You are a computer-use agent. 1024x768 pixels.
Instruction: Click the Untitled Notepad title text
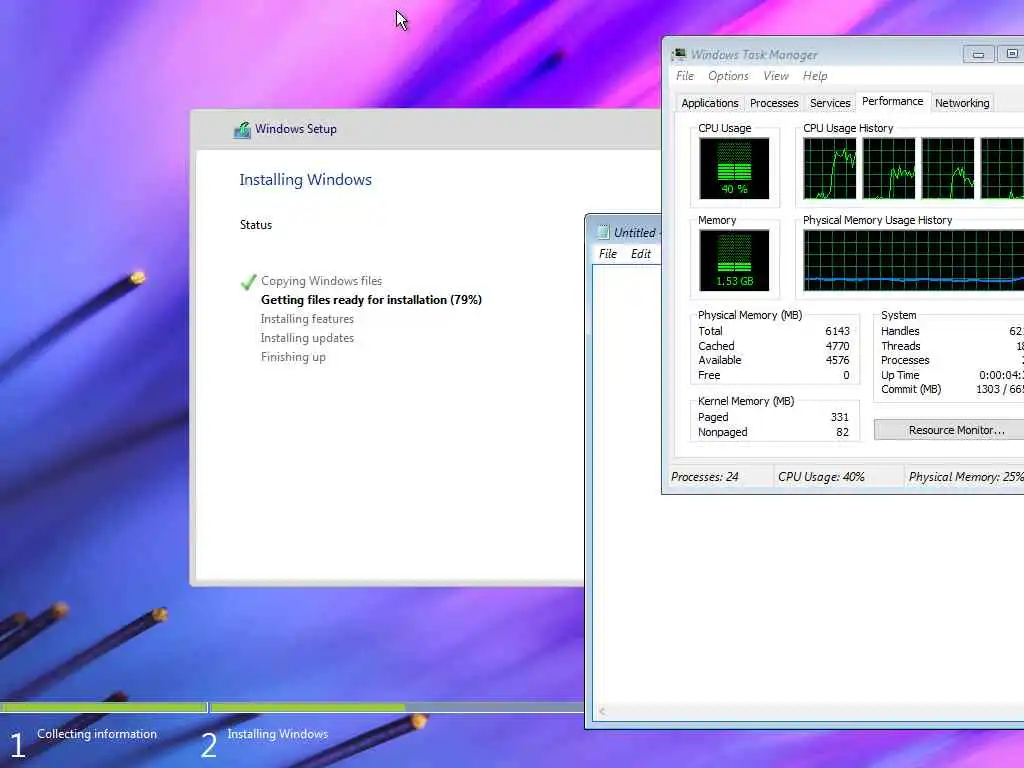tap(637, 232)
